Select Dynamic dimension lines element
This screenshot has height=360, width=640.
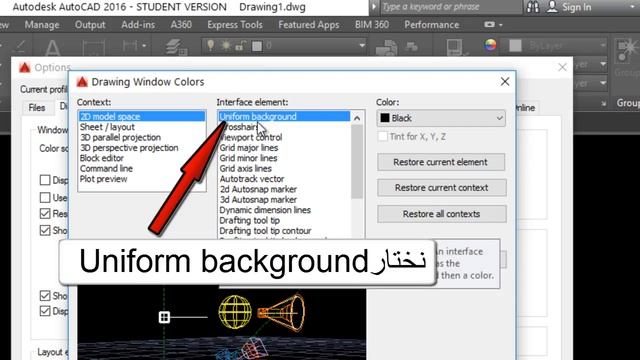[265, 210]
